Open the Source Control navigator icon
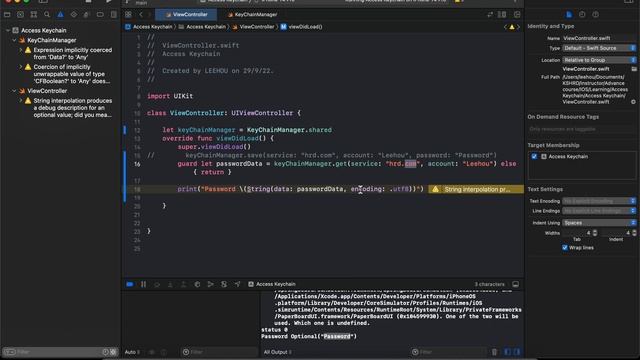Screen dimensions: 640x360 (20, 15)
